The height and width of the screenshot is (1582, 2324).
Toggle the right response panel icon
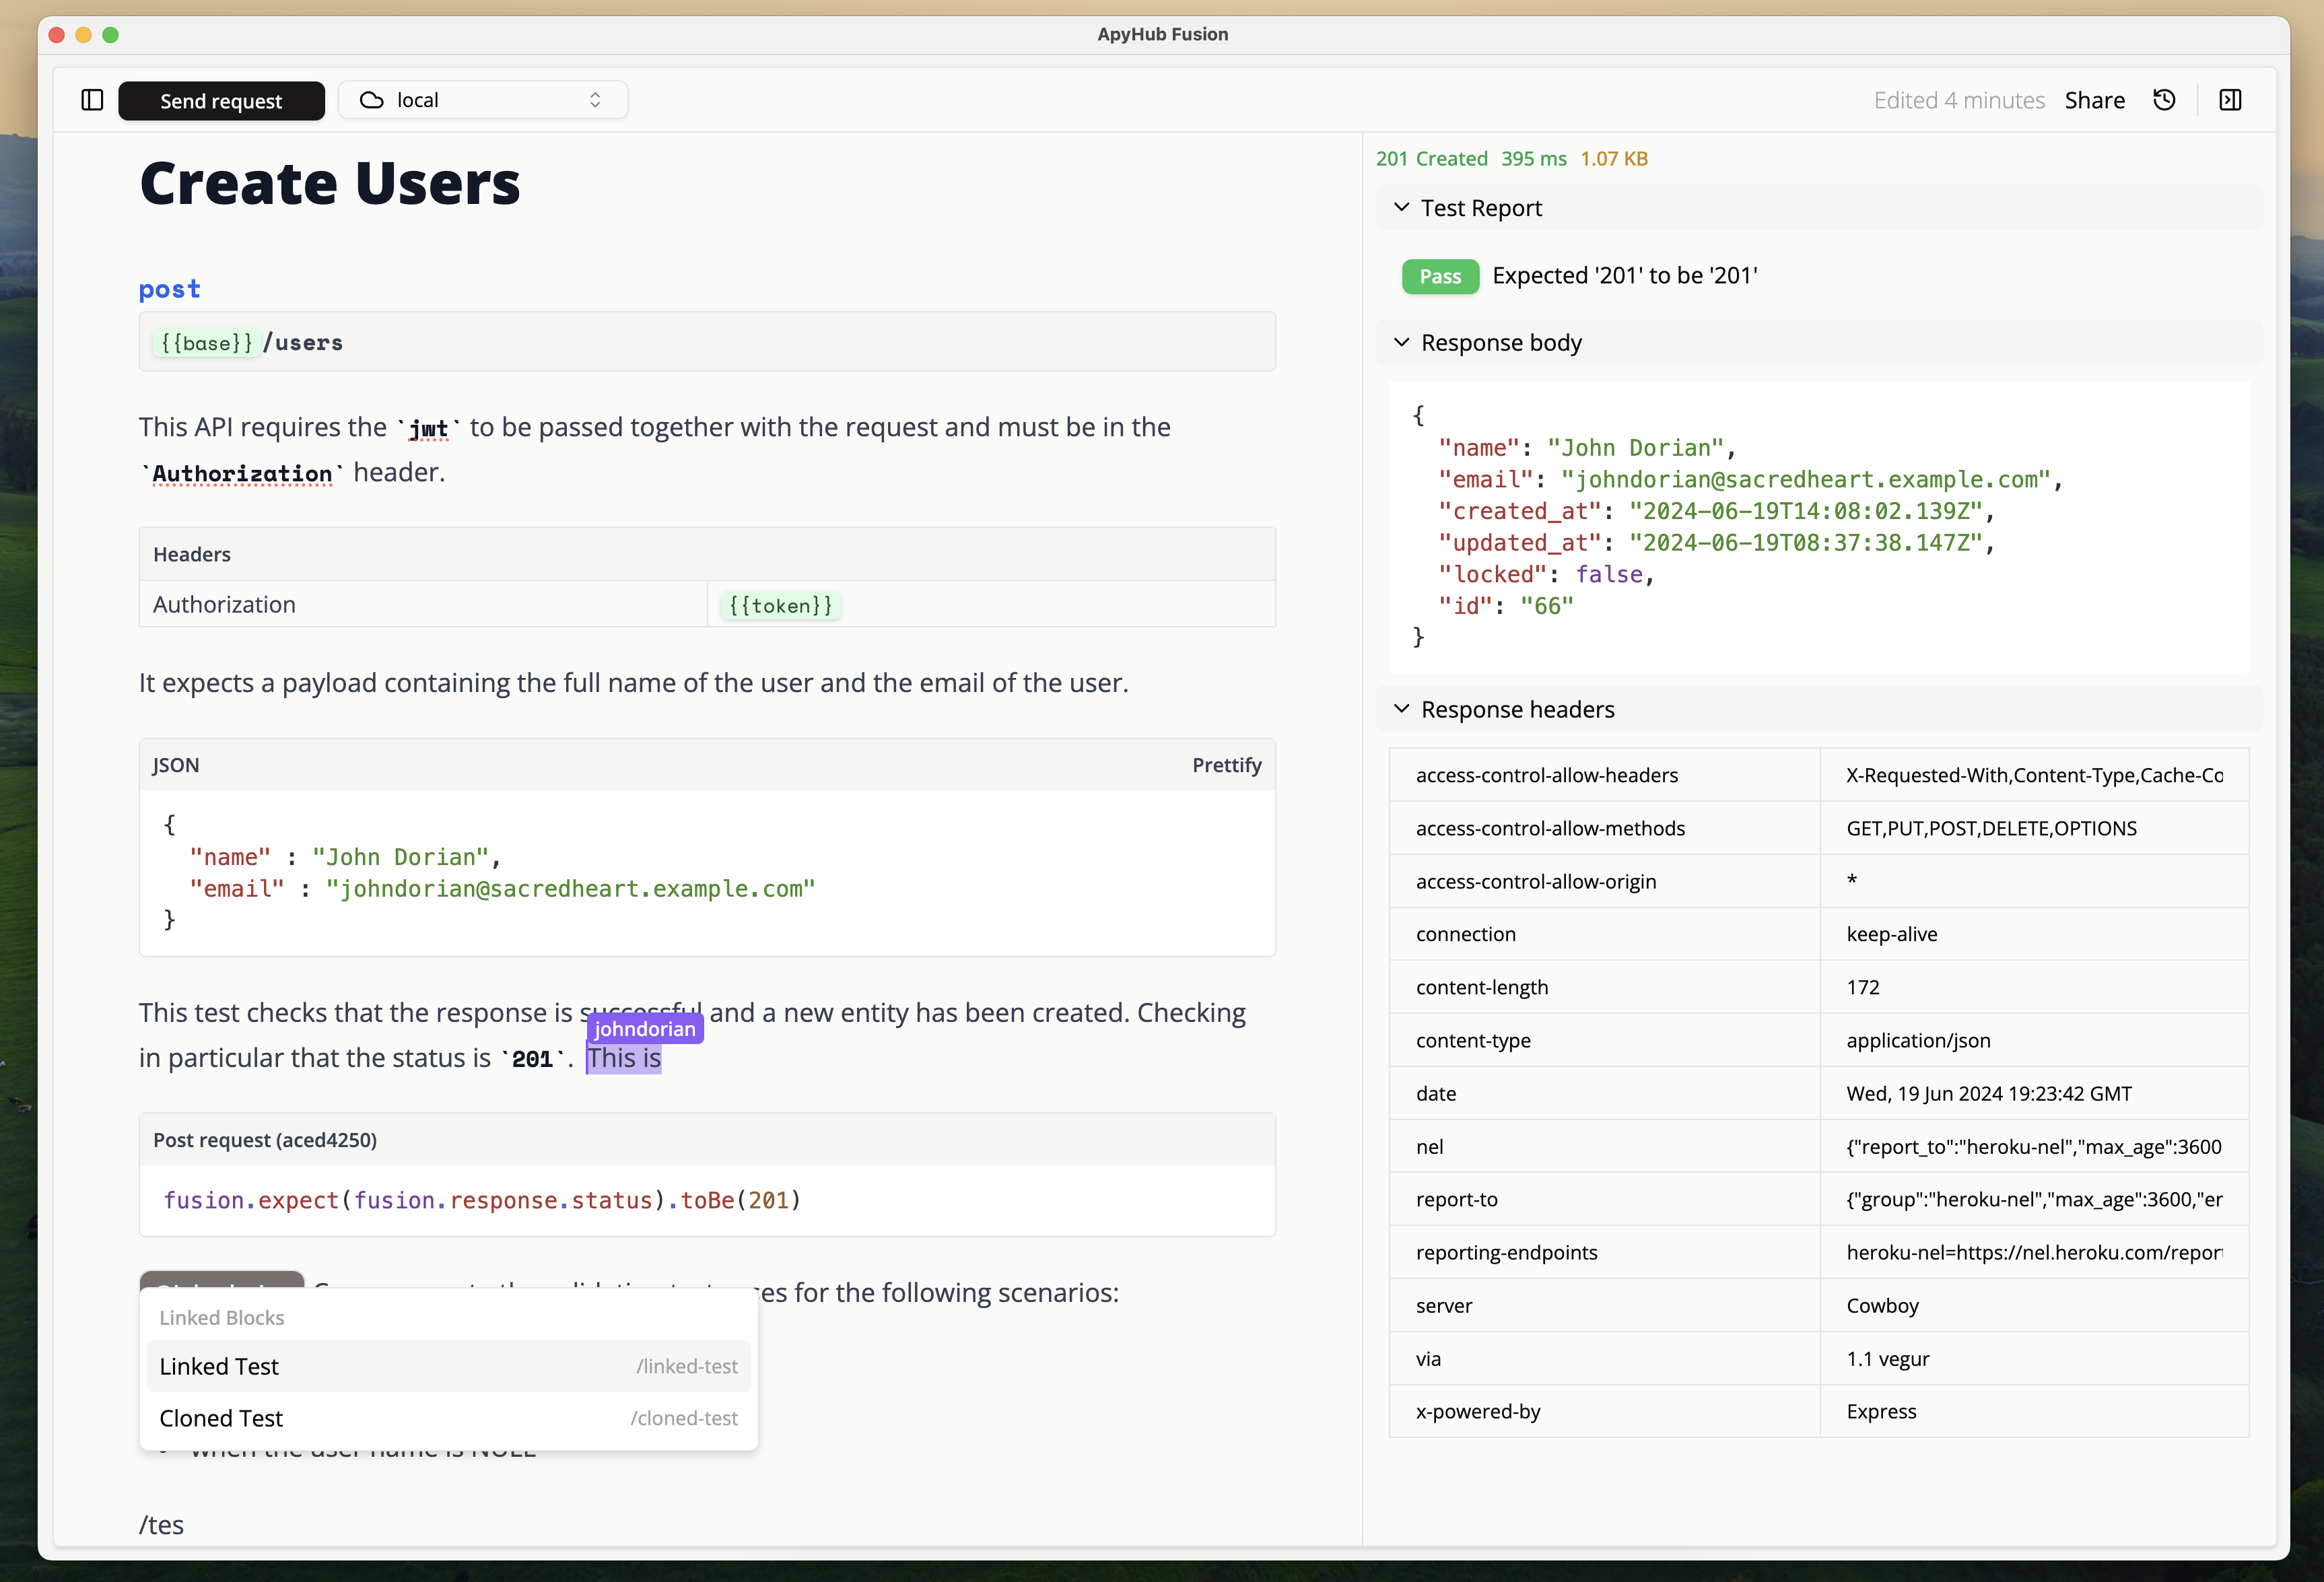click(2230, 100)
